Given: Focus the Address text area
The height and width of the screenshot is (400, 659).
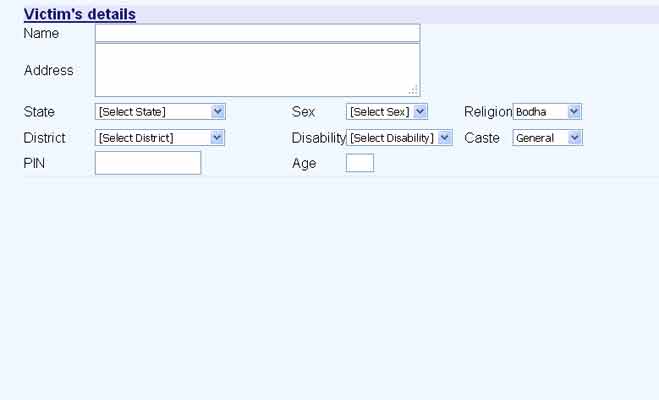Looking at the screenshot, I should click(257, 70).
